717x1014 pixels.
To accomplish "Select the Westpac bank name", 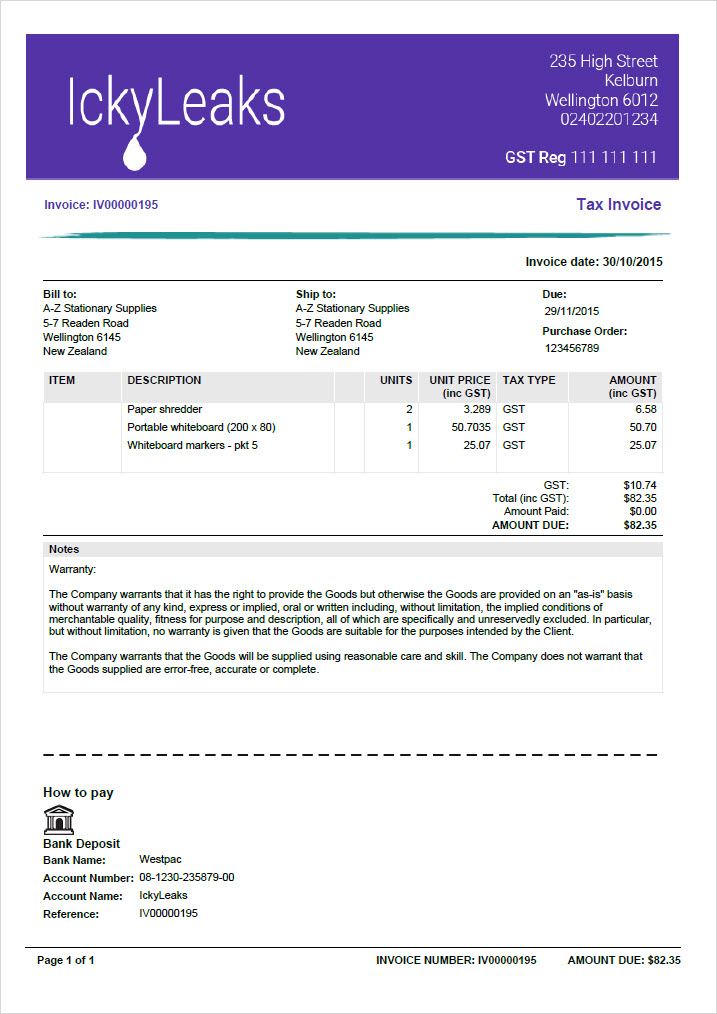I will tap(160, 860).
